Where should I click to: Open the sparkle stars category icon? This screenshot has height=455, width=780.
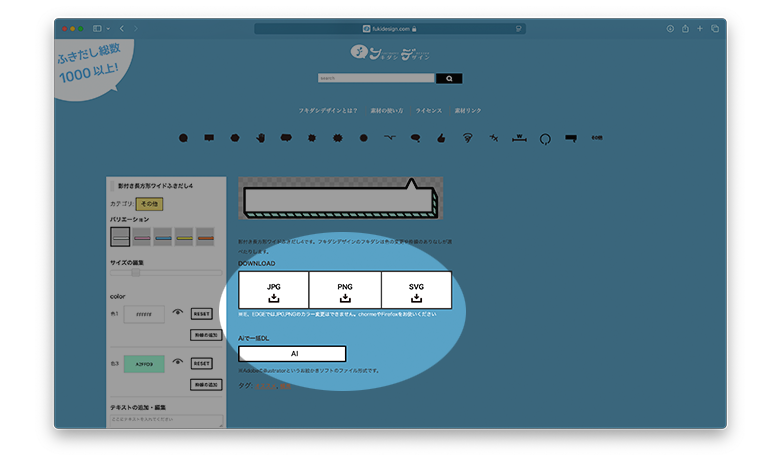493,138
